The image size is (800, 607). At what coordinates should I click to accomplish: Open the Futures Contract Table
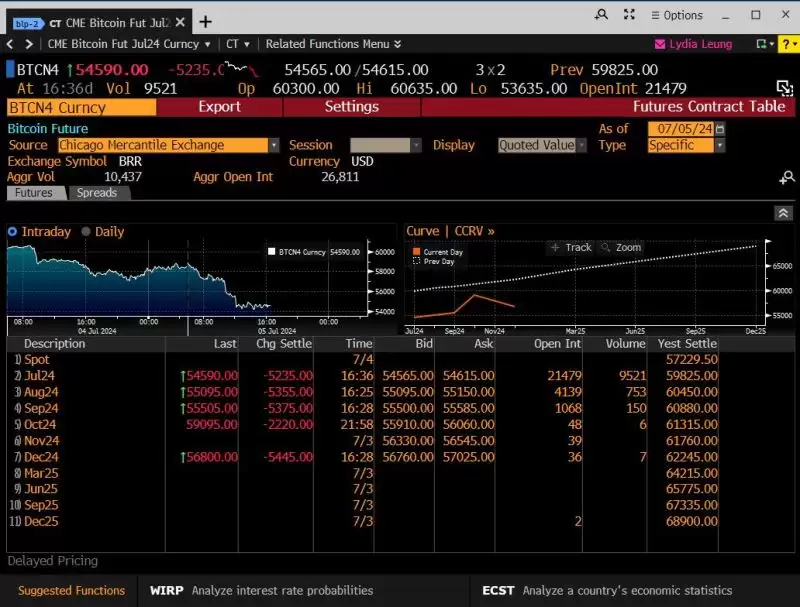tap(711, 107)
